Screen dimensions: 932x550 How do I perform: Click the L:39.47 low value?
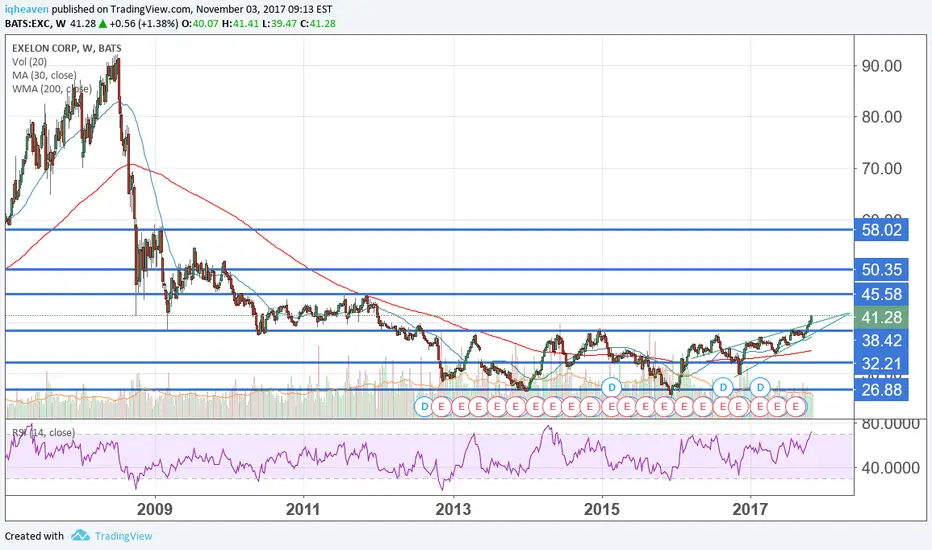[279, 24]
